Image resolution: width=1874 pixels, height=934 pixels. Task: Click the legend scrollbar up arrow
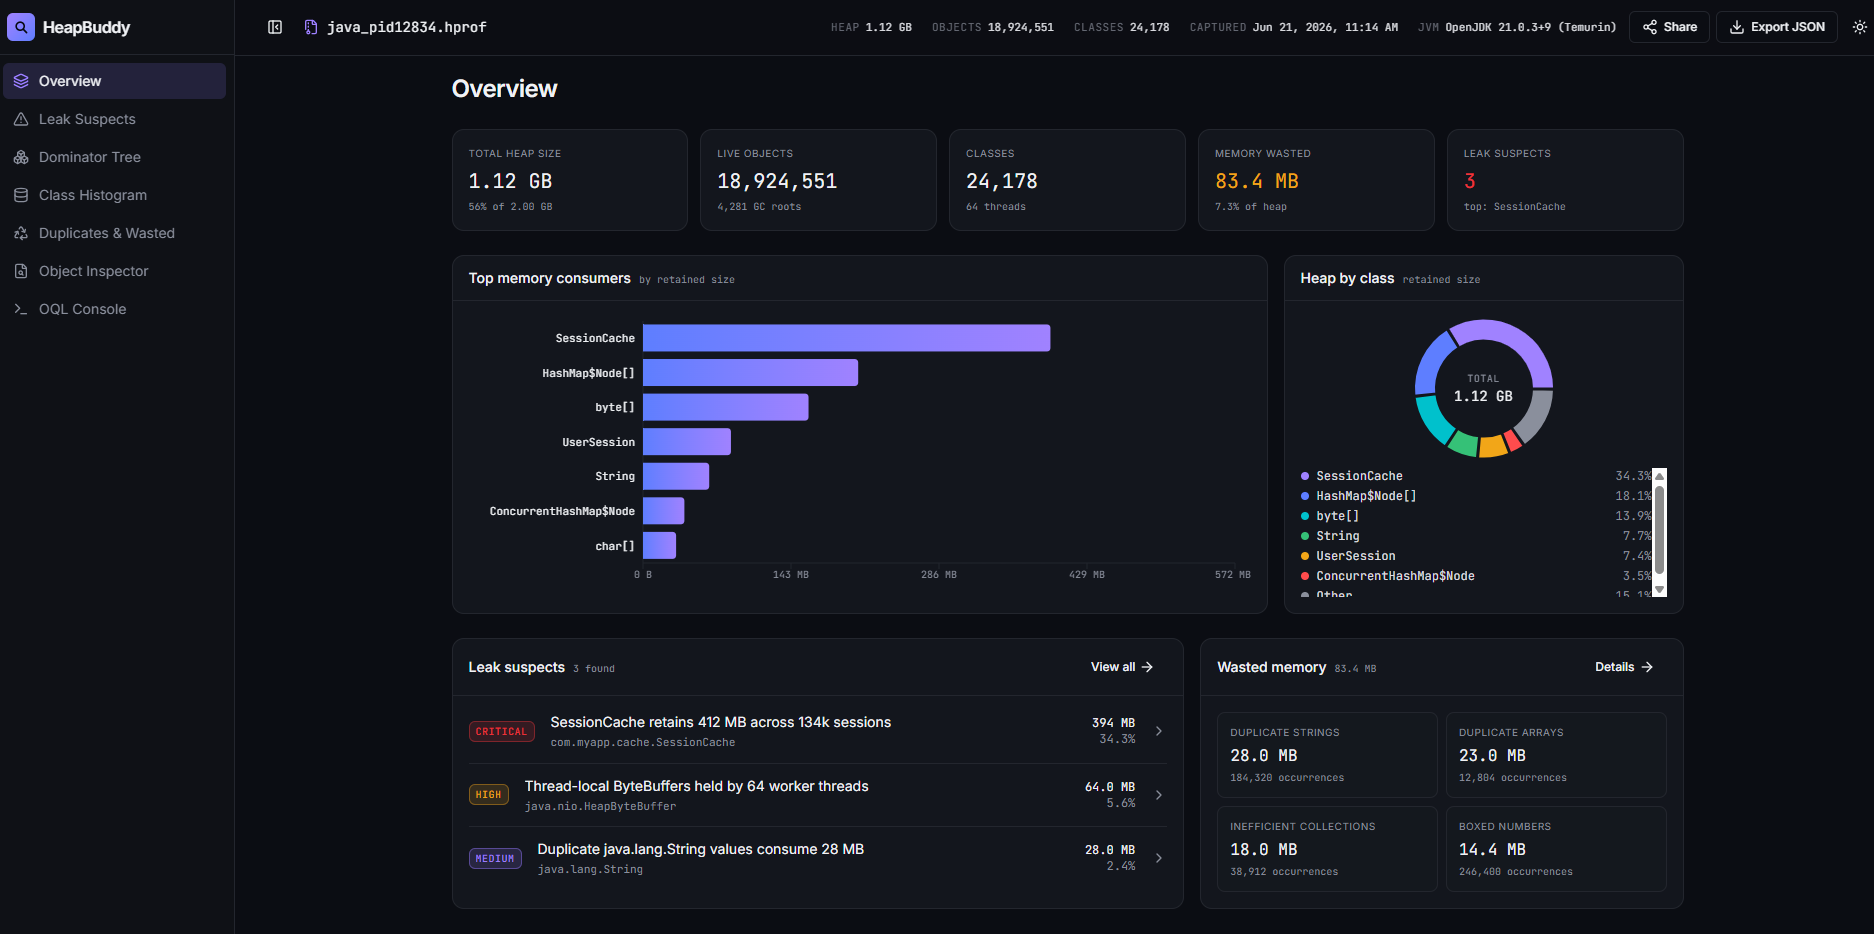coord(1660,476)
